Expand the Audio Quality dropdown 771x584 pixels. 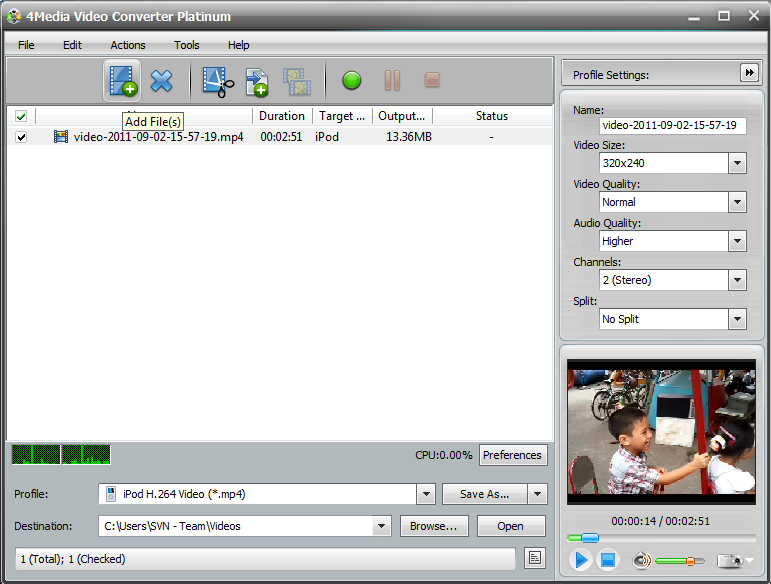click(x=737, y=241)
